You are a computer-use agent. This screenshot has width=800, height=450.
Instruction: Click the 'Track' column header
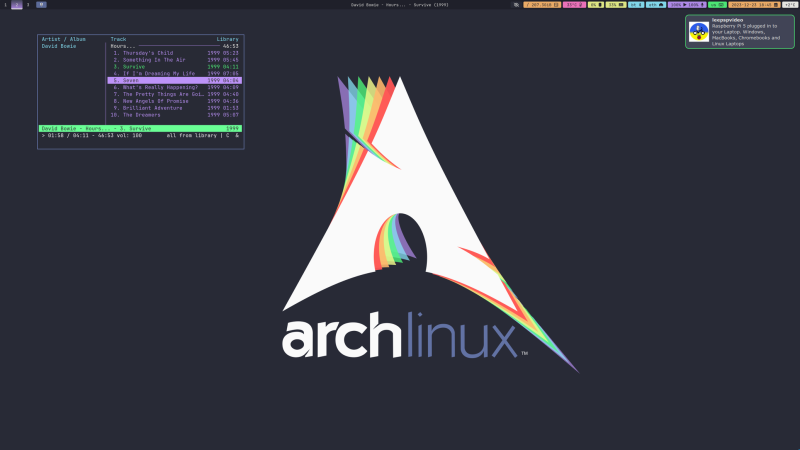[x=118, y=39]
